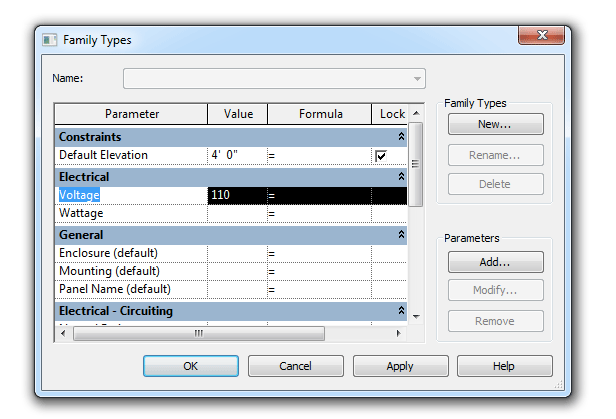Click the Formula column header
Screen dimensions: 616x419
click(x=319, y=114)
